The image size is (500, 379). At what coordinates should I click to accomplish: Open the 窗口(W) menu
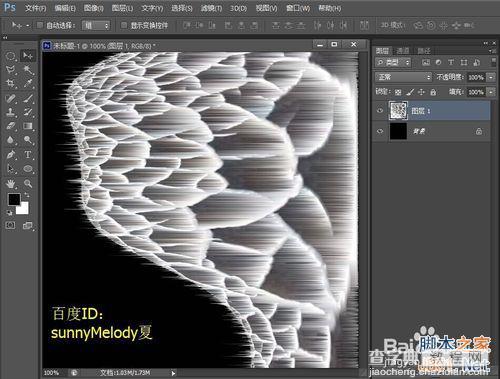click(298, 8)
